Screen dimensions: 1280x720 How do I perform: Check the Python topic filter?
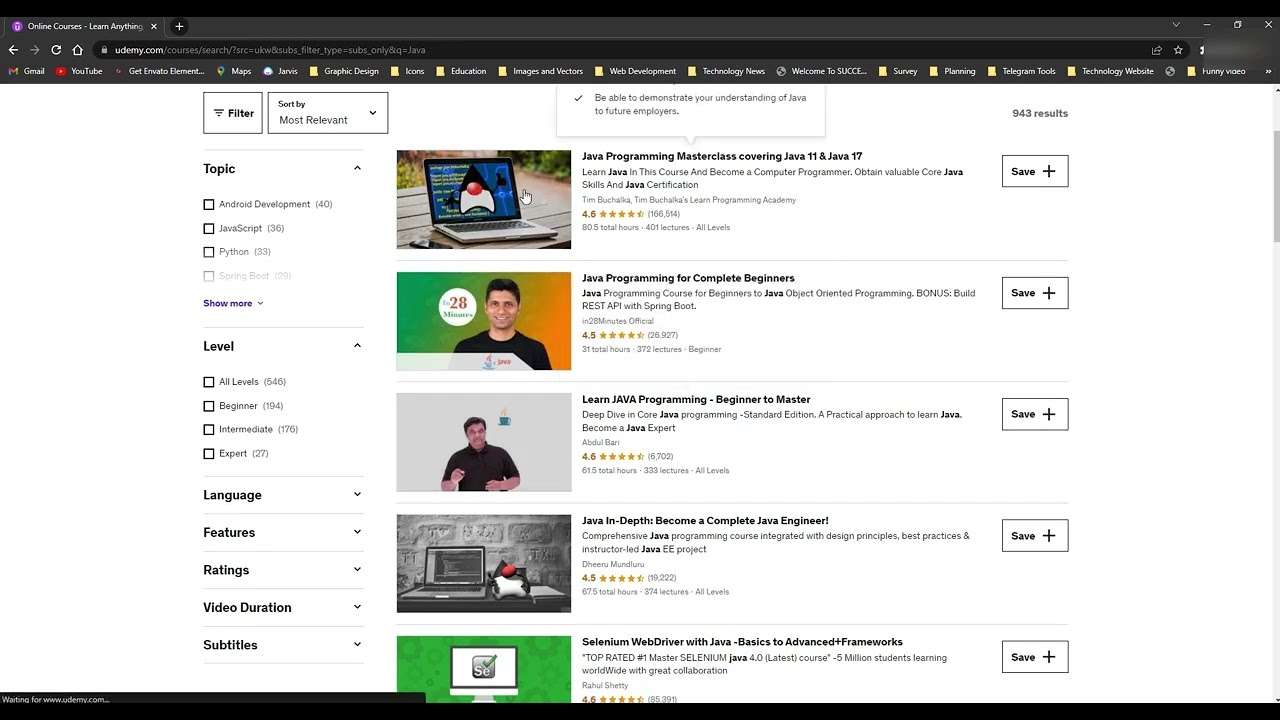coord(209,252)
